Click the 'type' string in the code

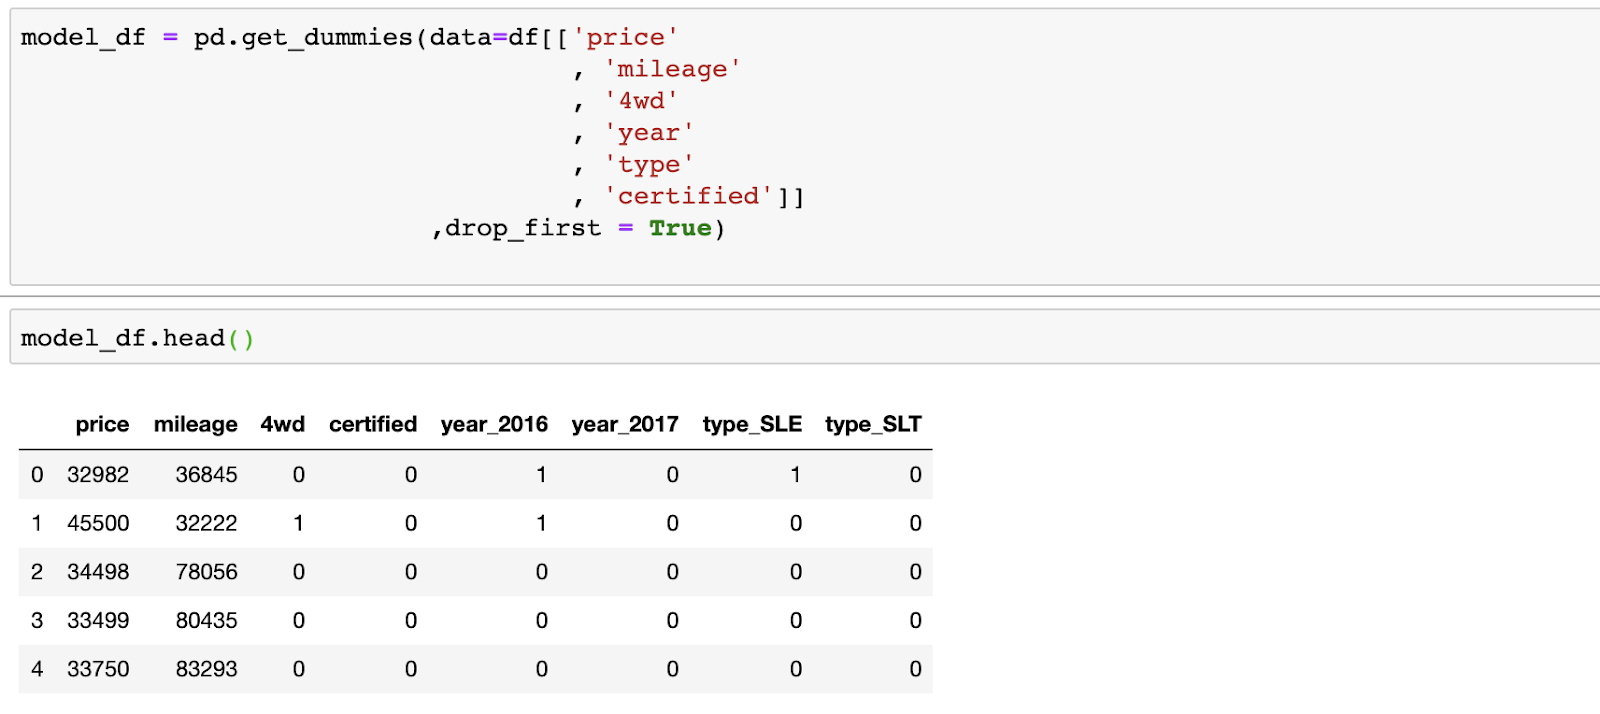point(649,165)
